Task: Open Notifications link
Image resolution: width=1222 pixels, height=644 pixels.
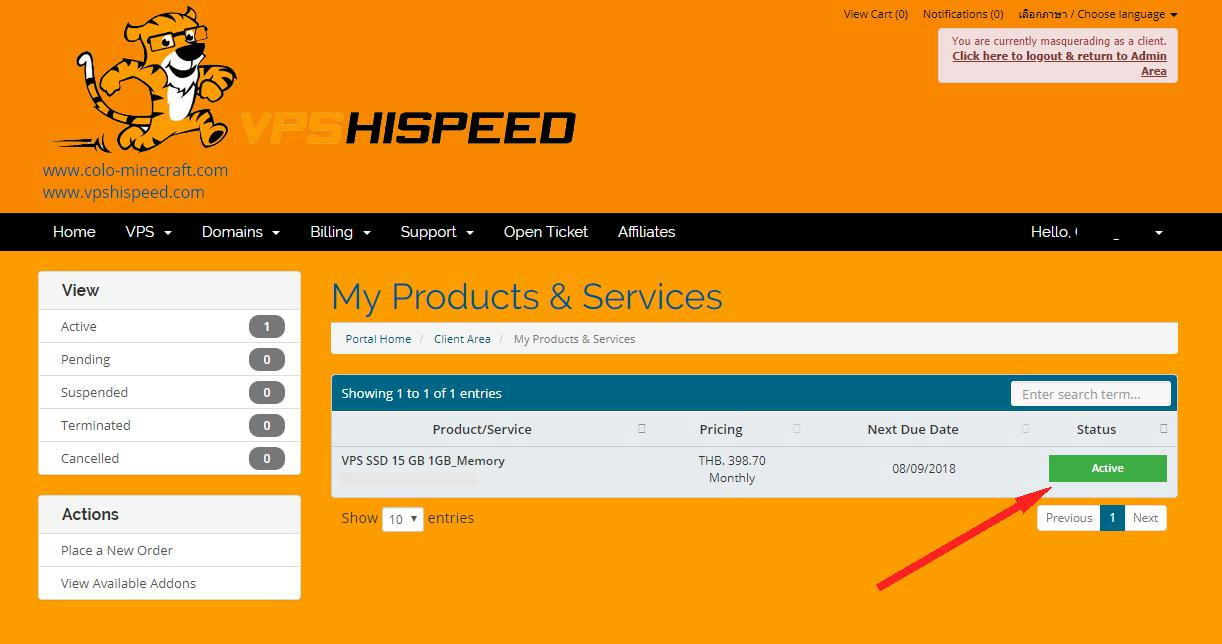Action: point(963,14)
